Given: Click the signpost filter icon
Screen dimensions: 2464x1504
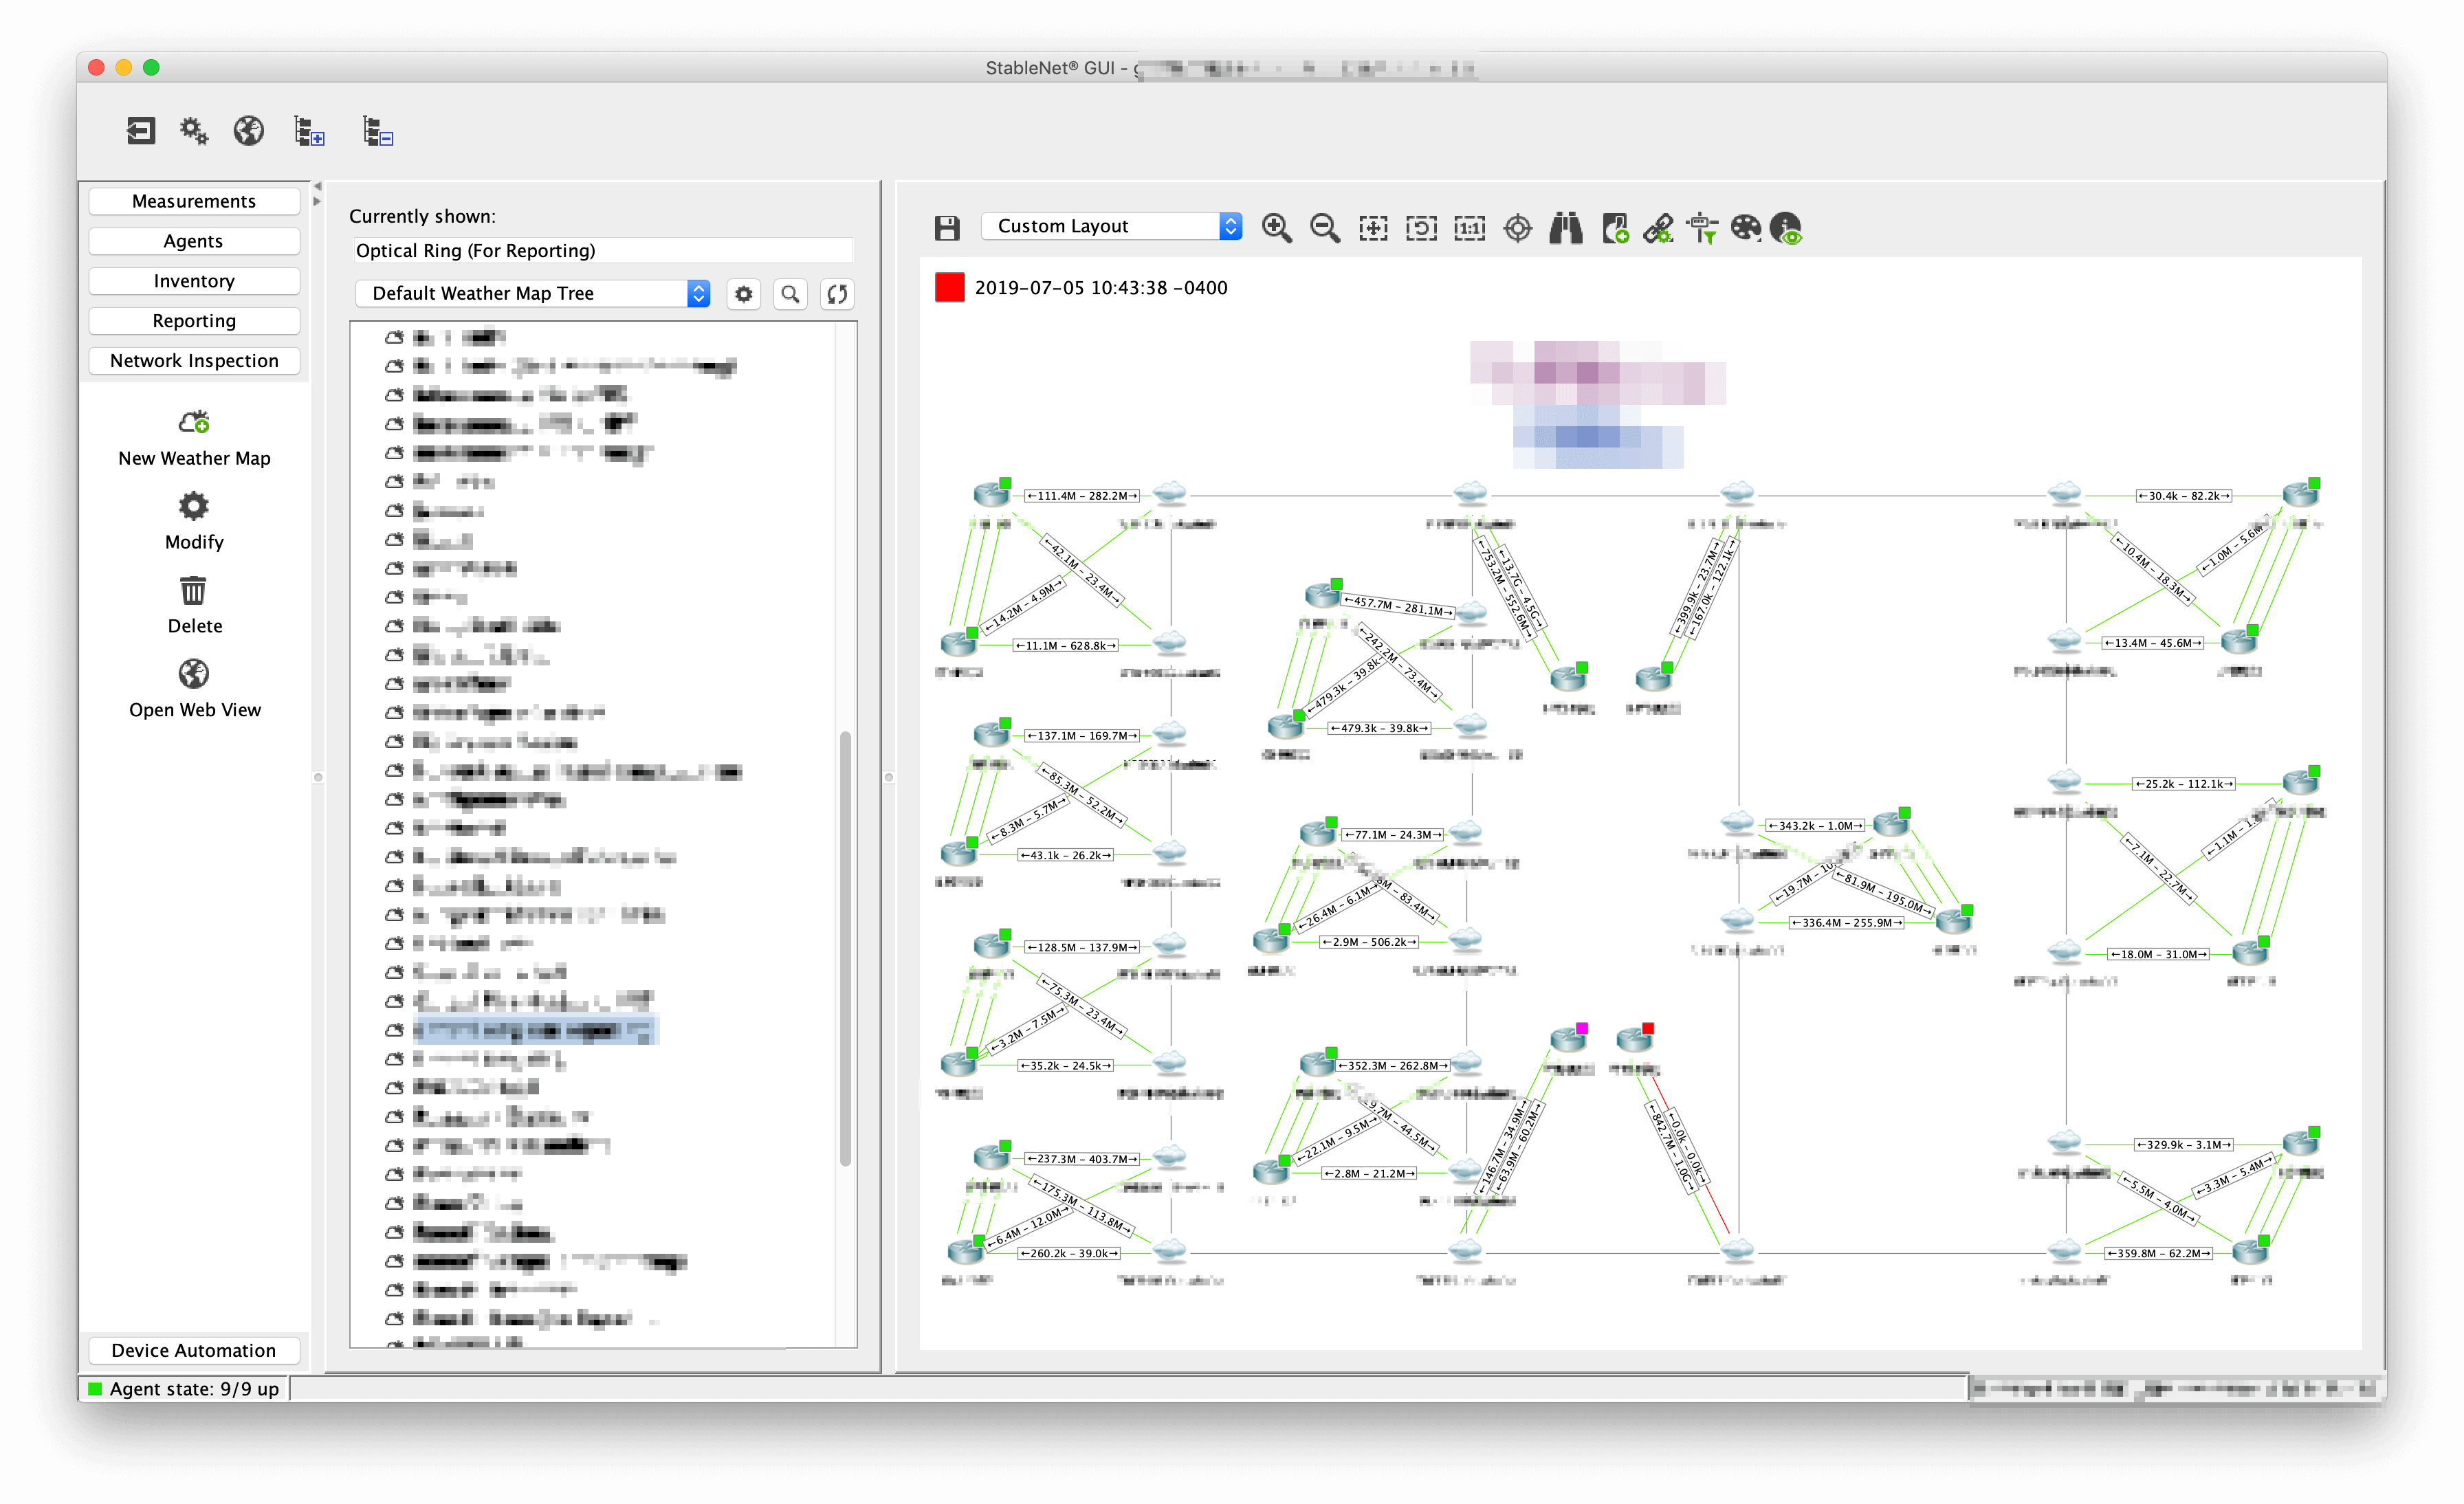Looking at the screenshot, I should (x=1702, y=228).
